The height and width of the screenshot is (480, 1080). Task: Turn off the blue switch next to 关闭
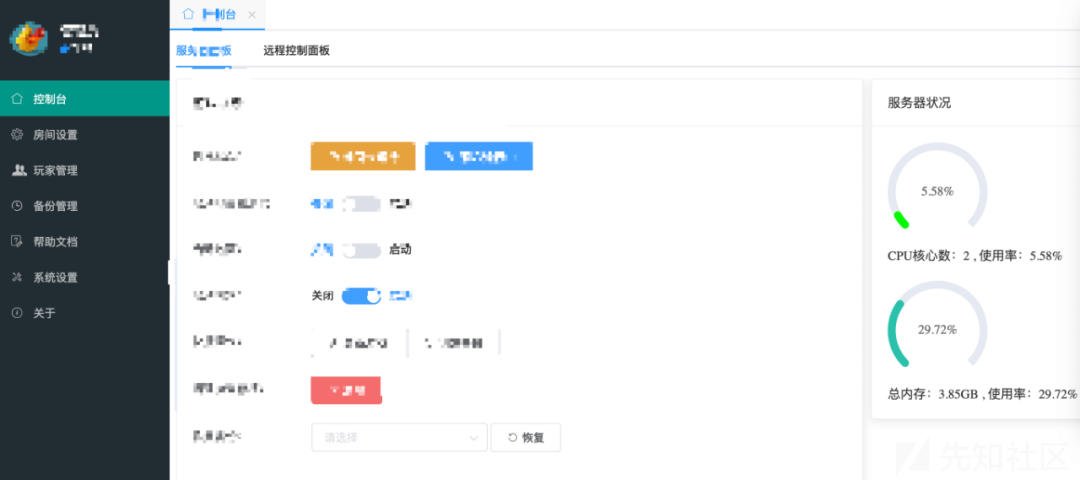tap(362, 296)
